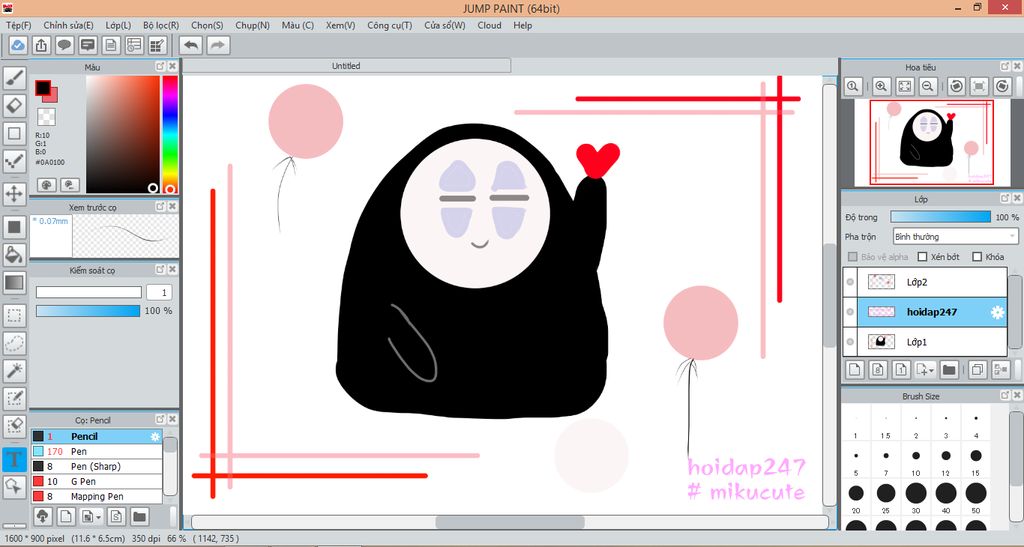The height and width of the screenshot is (547, 1024).
Task: Click the transparent color swatch
Action: pos(46,117)
